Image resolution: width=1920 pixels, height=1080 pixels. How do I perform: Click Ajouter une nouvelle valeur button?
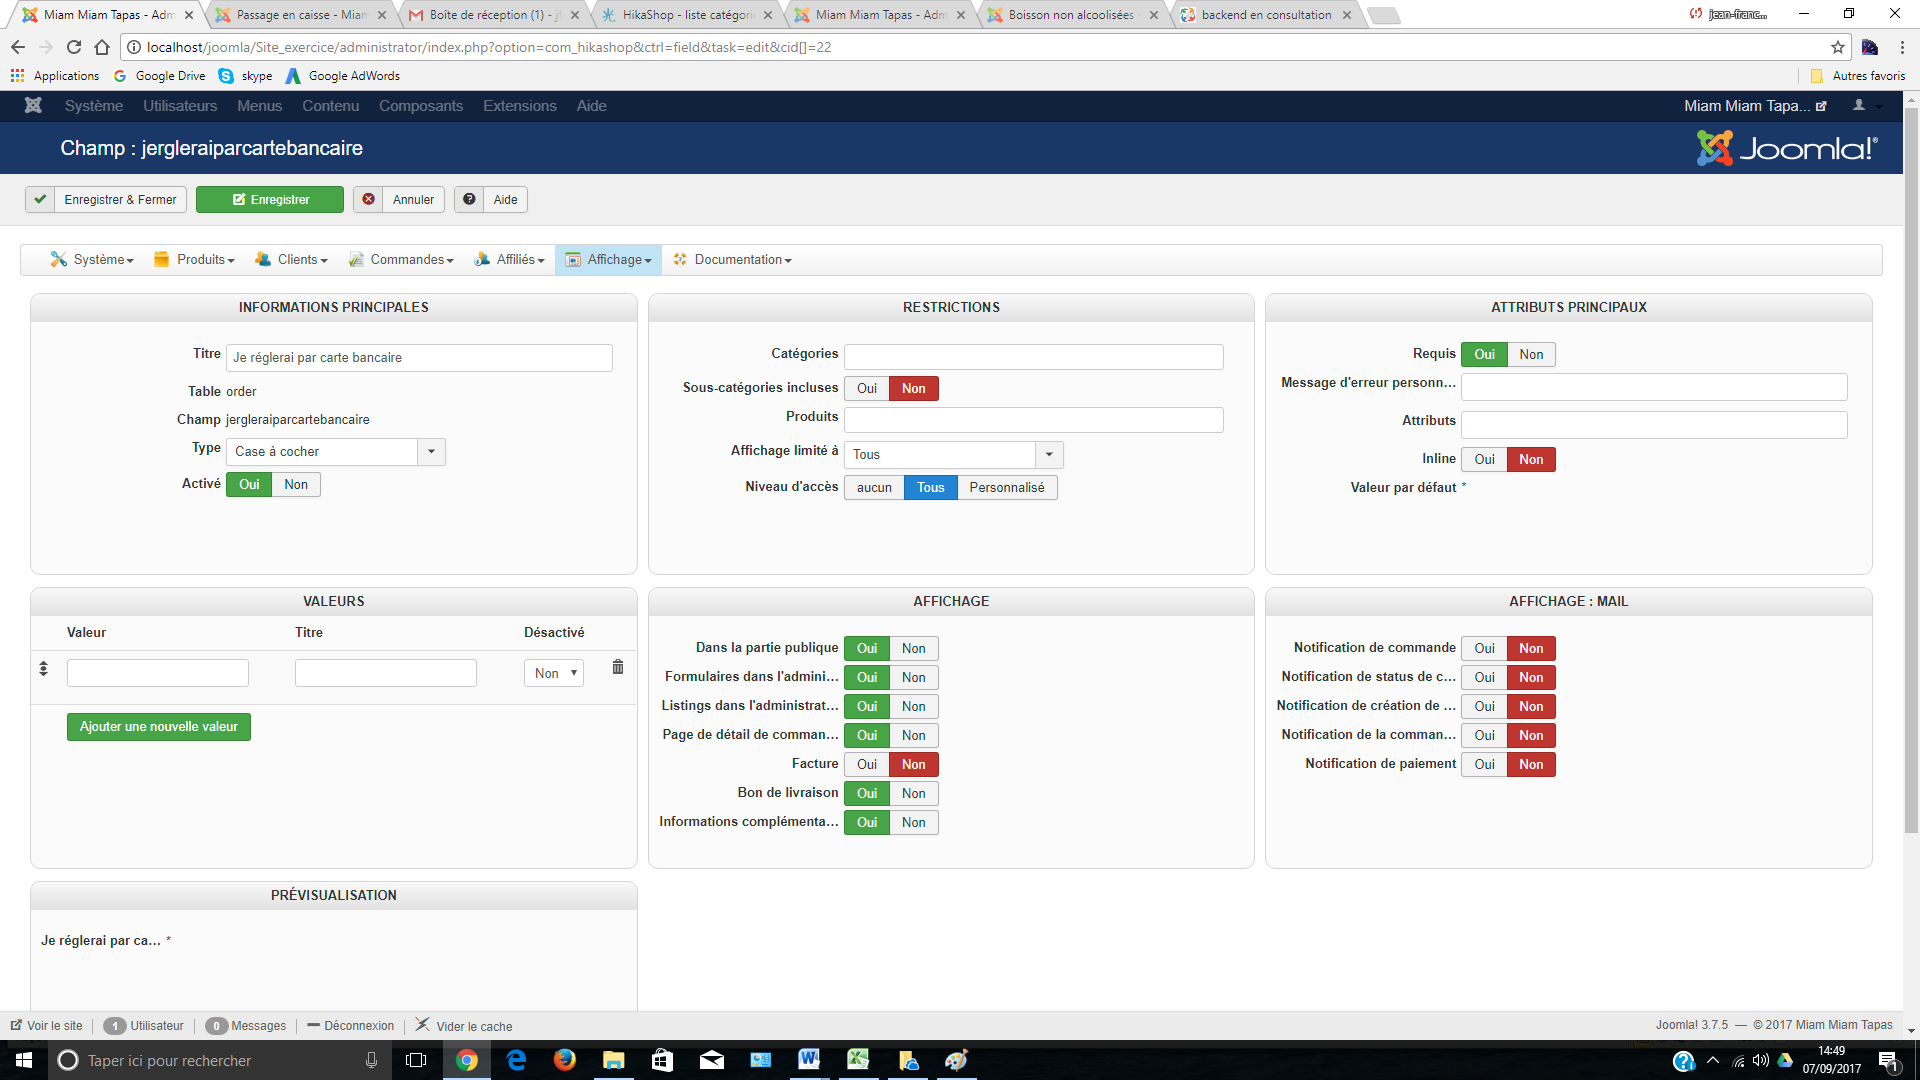tap(158, 726)
